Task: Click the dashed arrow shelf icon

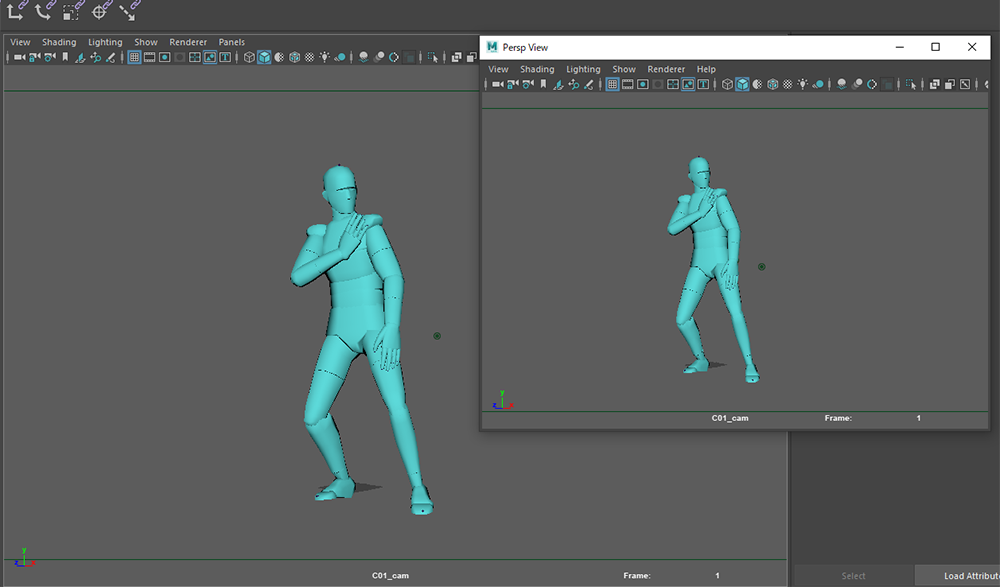Action: [x=128, y=12]
